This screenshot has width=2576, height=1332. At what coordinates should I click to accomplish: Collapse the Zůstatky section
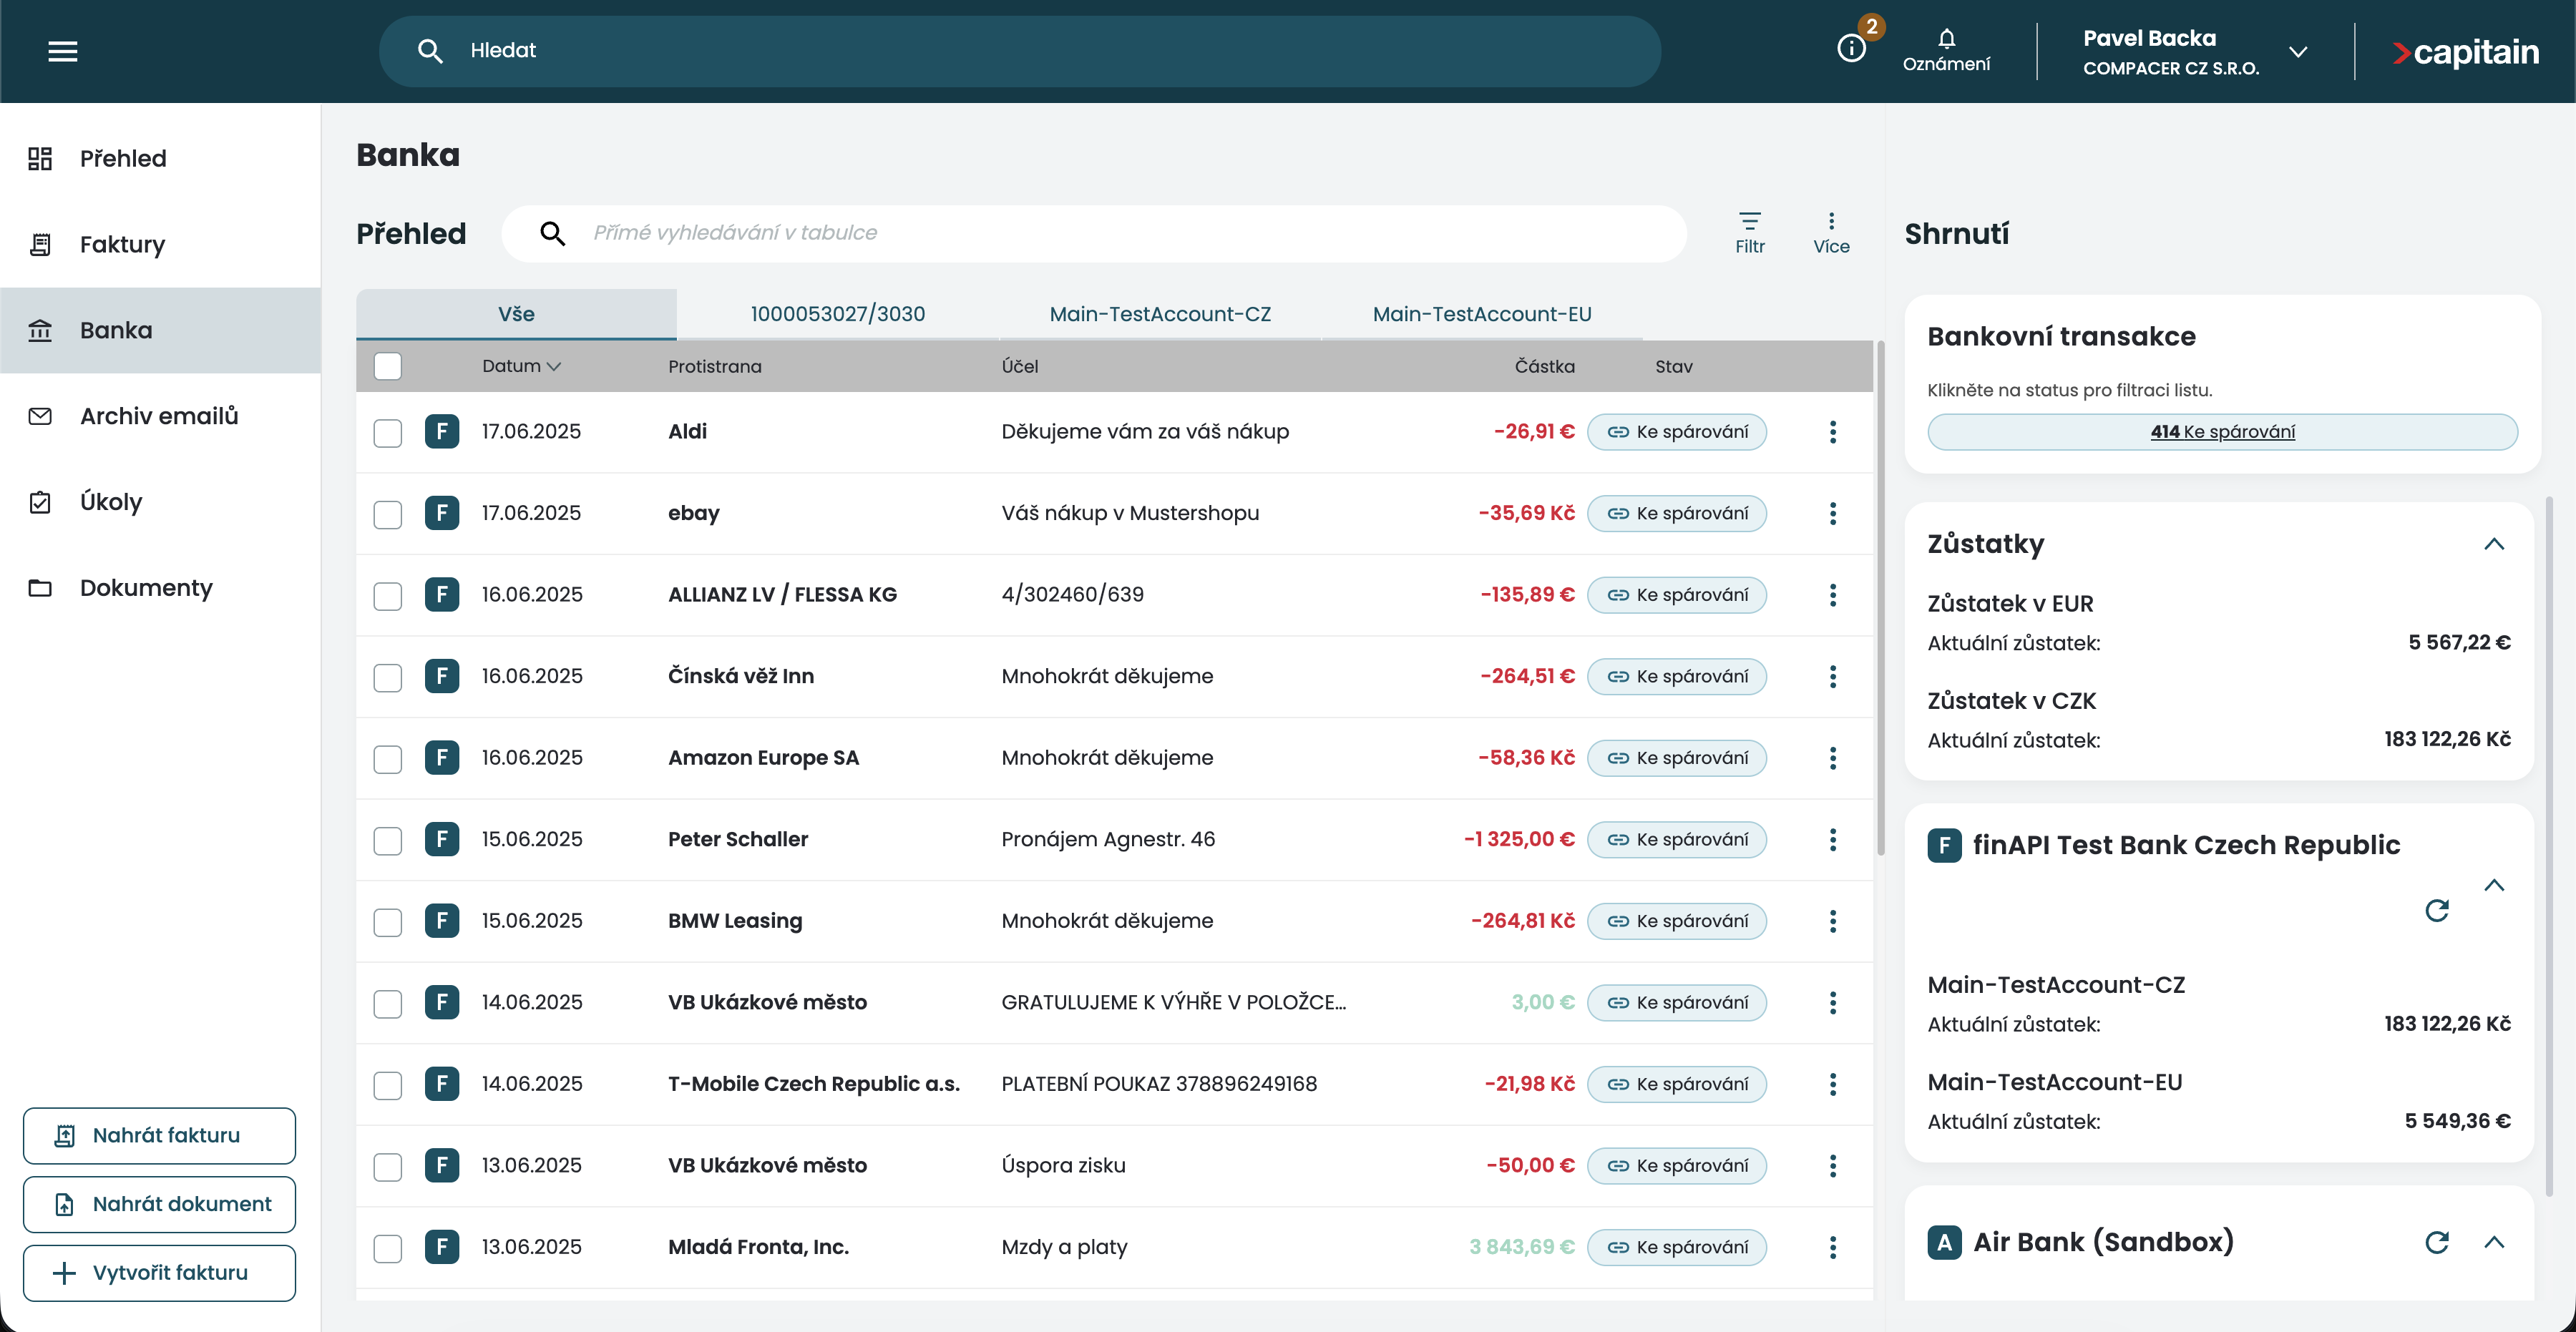click(x=2494, y=544)
